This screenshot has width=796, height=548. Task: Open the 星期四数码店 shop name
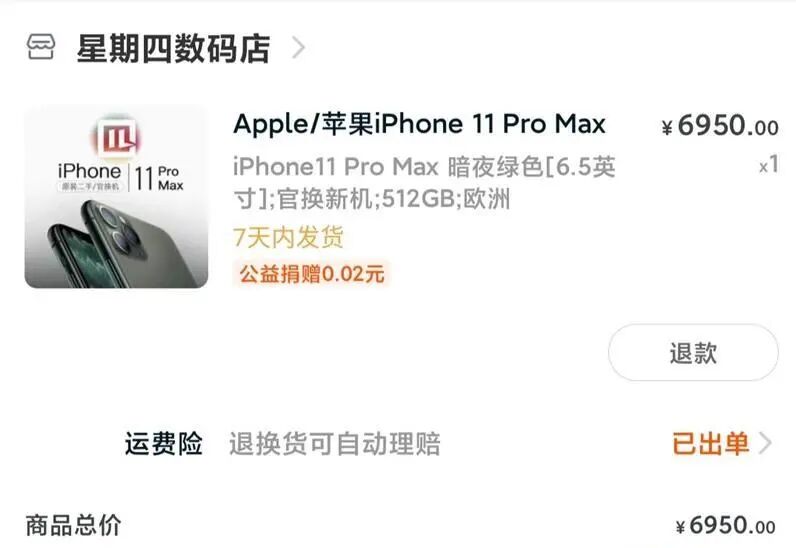pos(173,49)
